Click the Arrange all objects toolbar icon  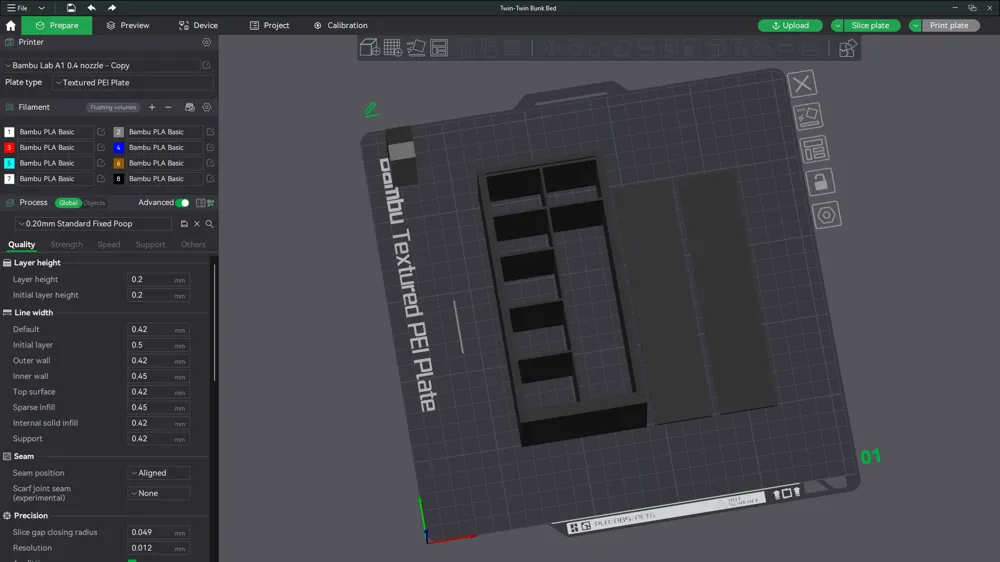coord(439,48)
